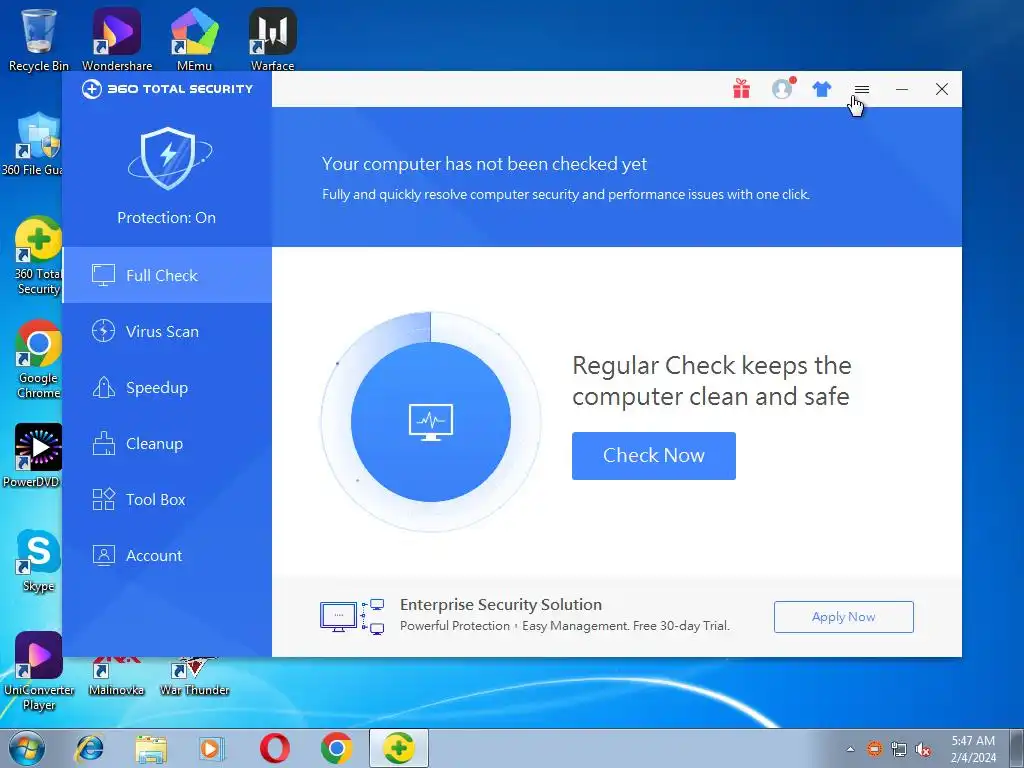The height and width of the screenshot is (768, 1024).
Task: Click the Check Now button
Action: (x=654, y=456)
